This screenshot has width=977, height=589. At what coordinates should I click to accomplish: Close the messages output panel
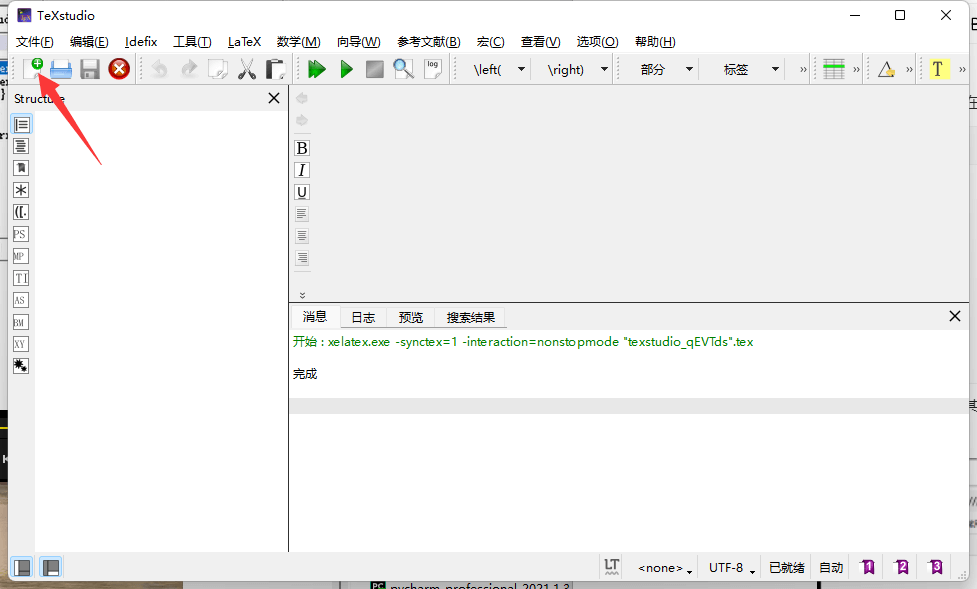(x=955, y=316)
